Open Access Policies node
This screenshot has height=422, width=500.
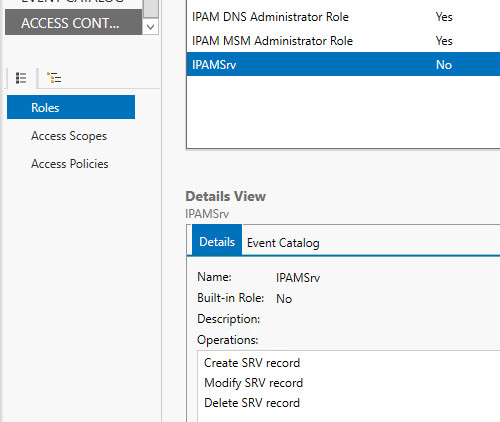click(70, 164)
